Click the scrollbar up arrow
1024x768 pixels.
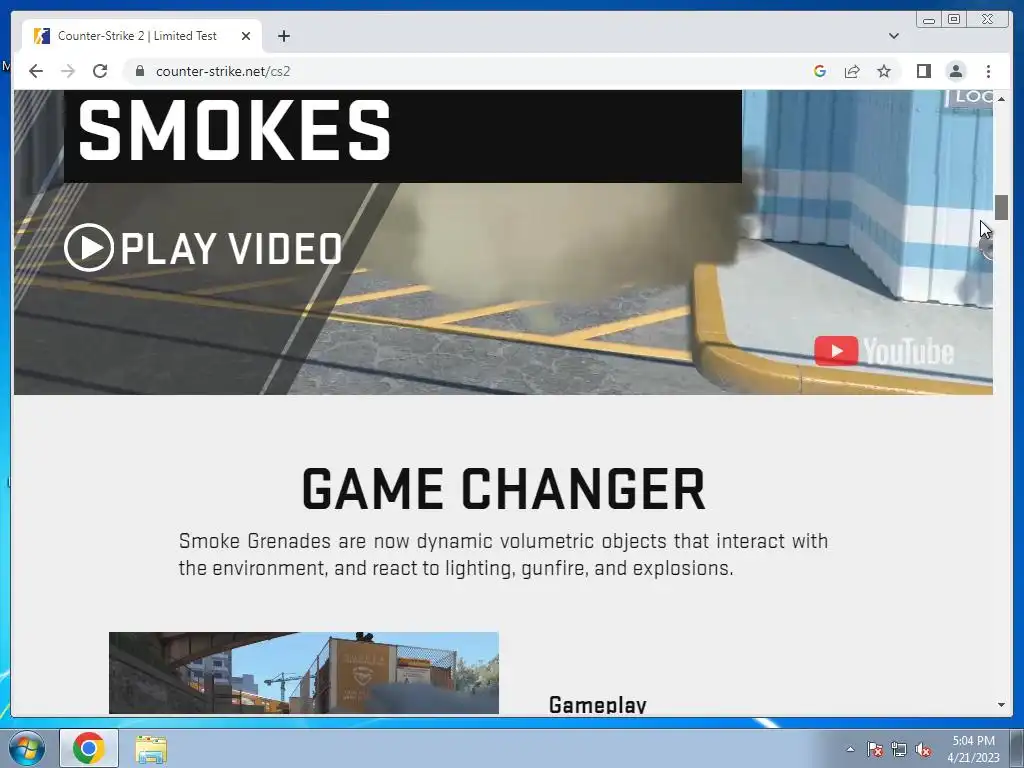click(x=1001, y=98)
